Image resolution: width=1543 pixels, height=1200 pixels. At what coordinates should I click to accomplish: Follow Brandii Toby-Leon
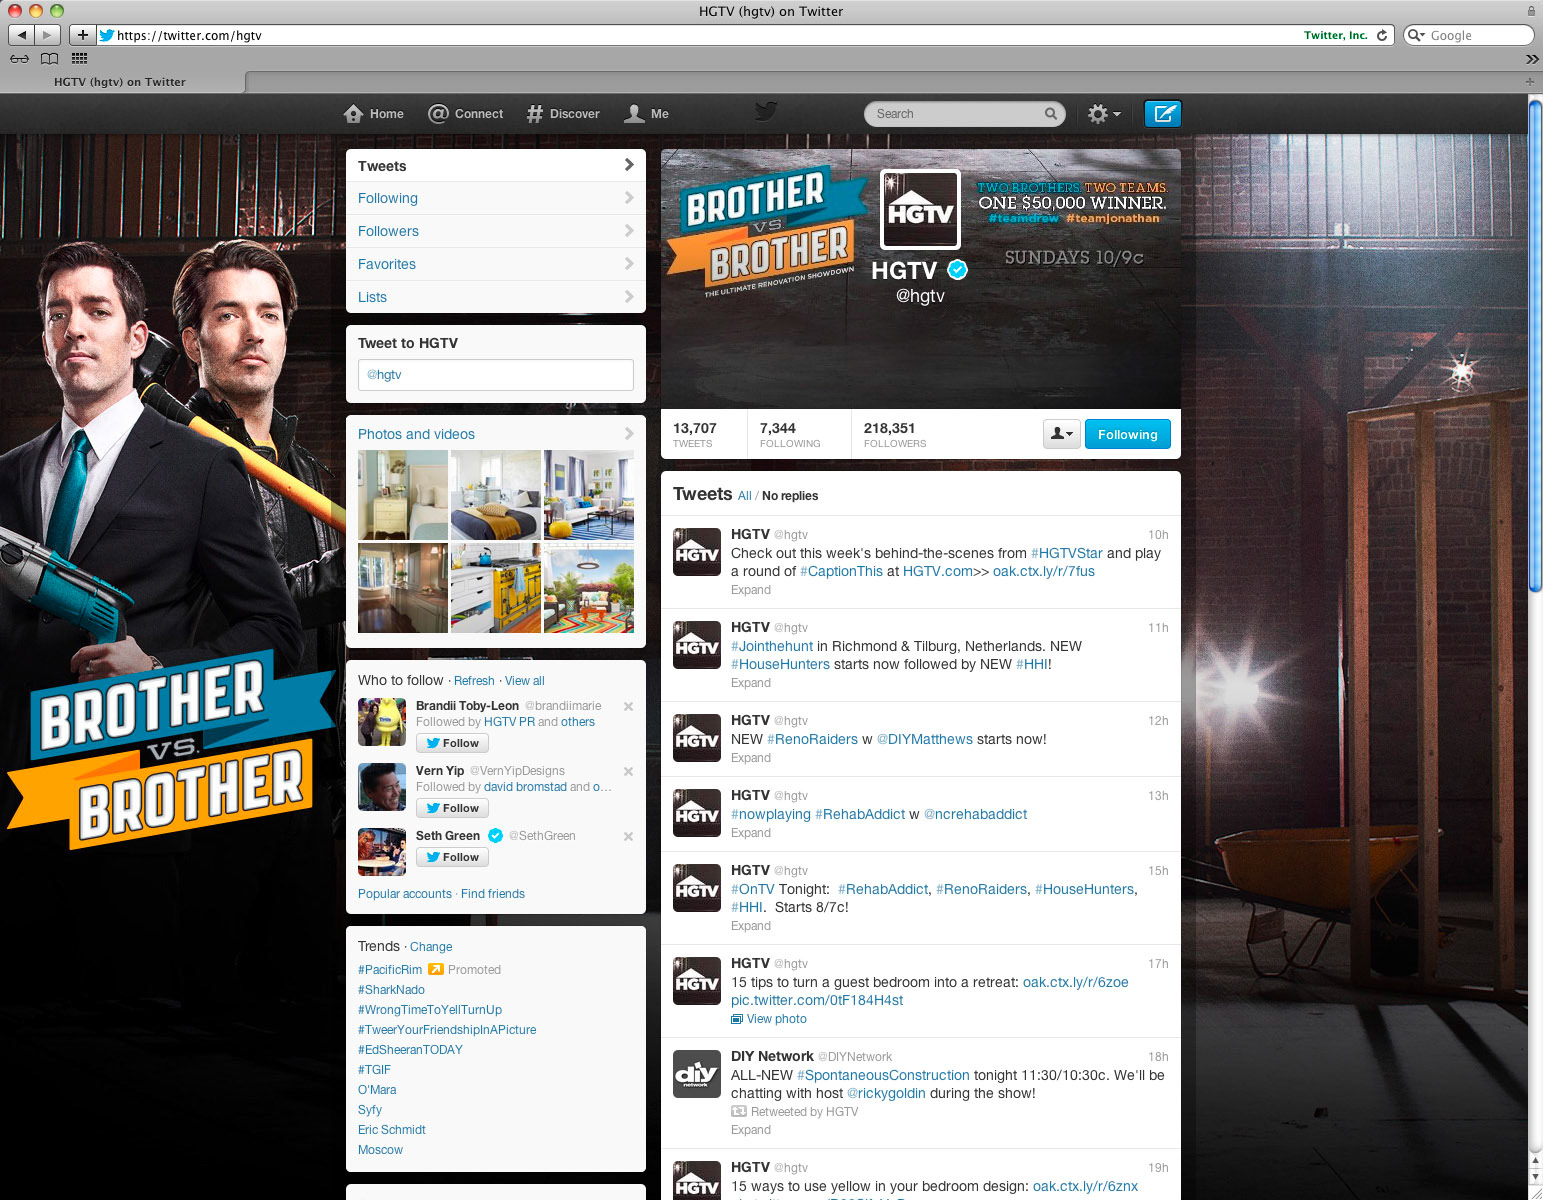click(x=452, y=743)
